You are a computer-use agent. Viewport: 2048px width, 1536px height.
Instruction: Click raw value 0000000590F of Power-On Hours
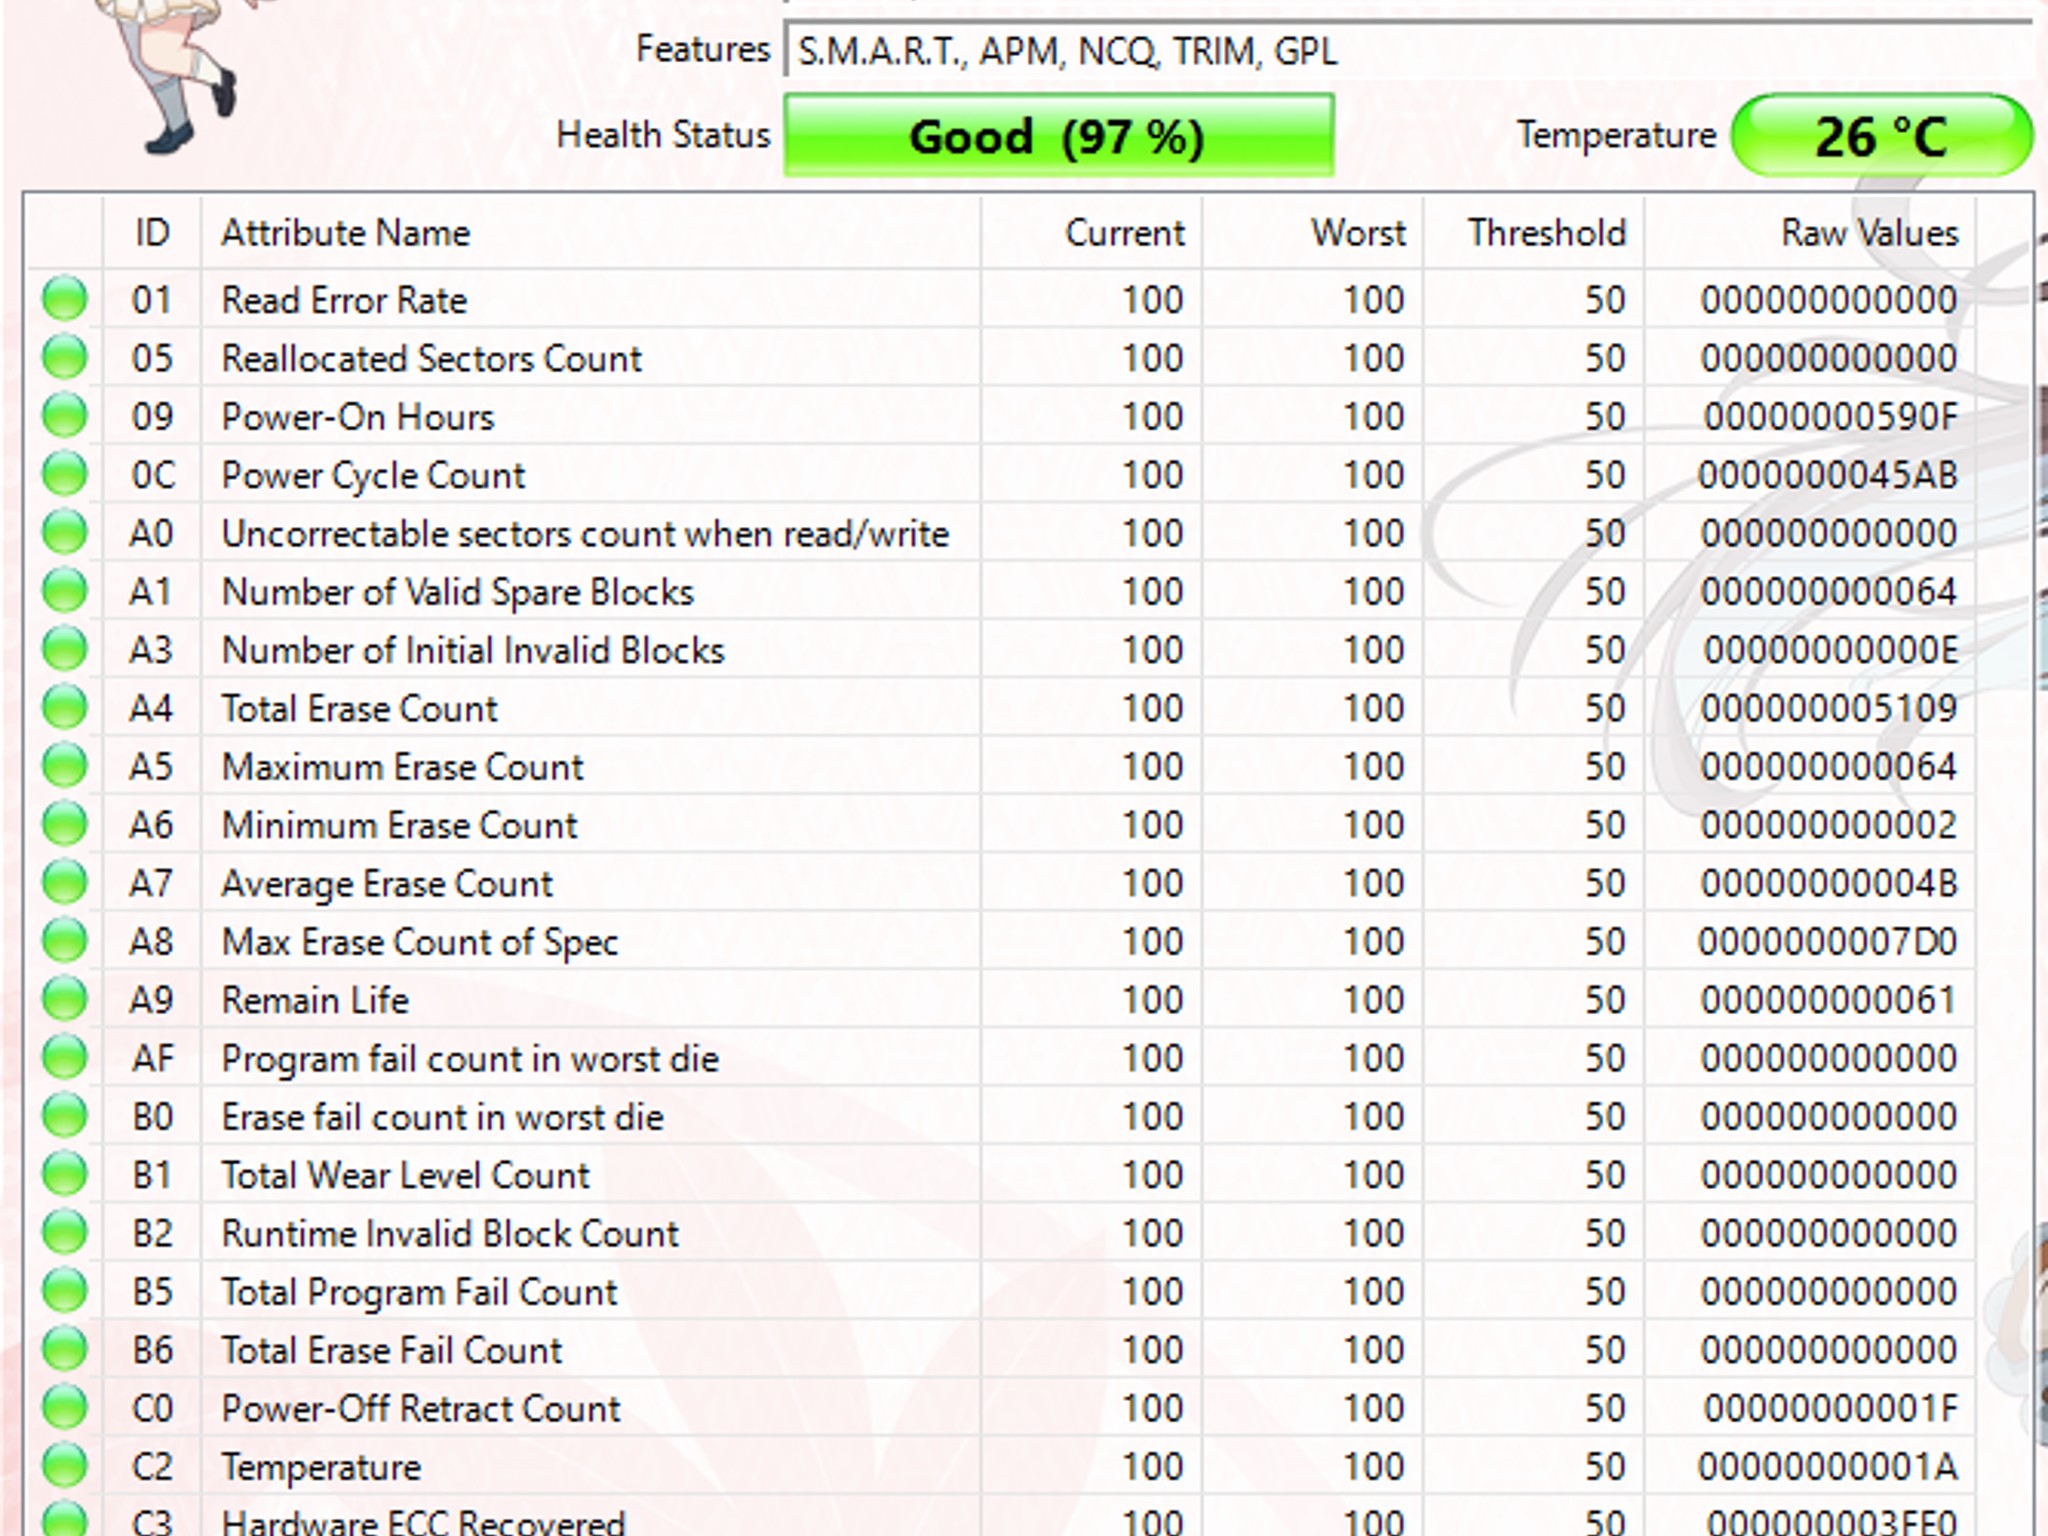(x=1830, y=417)
